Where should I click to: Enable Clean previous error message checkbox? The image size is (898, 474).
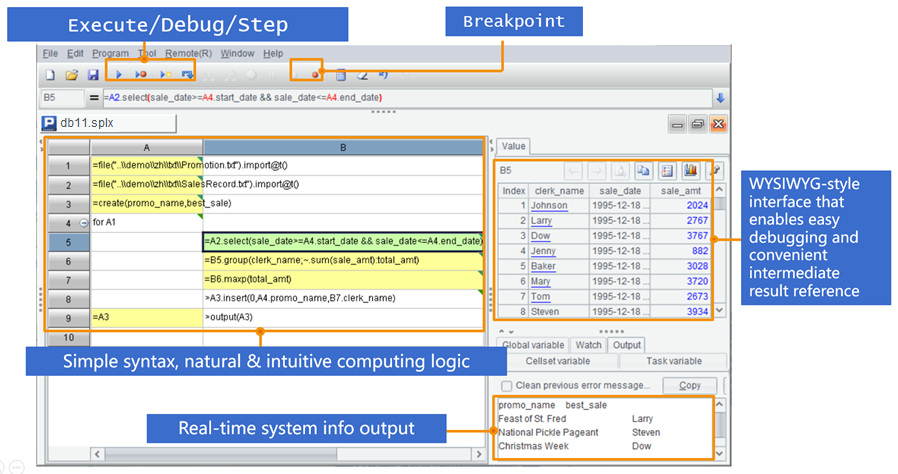click(x=507, y=385)
